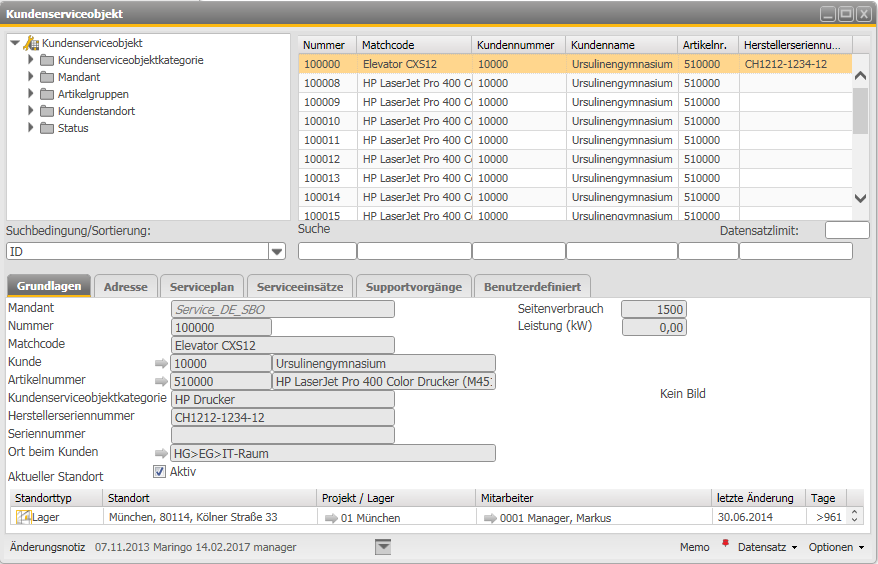Image resolution: width=878 pixels, height=564 pixels.
Task: Click the Status folder icon
Action: coord(47,128)
